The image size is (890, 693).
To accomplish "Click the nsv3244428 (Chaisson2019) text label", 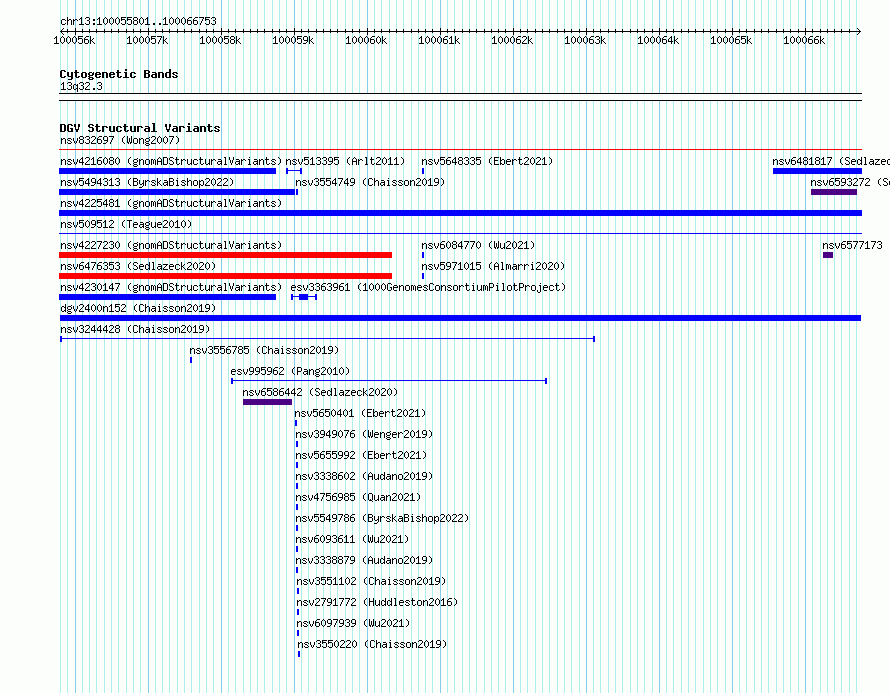I will tap(135, 329).
